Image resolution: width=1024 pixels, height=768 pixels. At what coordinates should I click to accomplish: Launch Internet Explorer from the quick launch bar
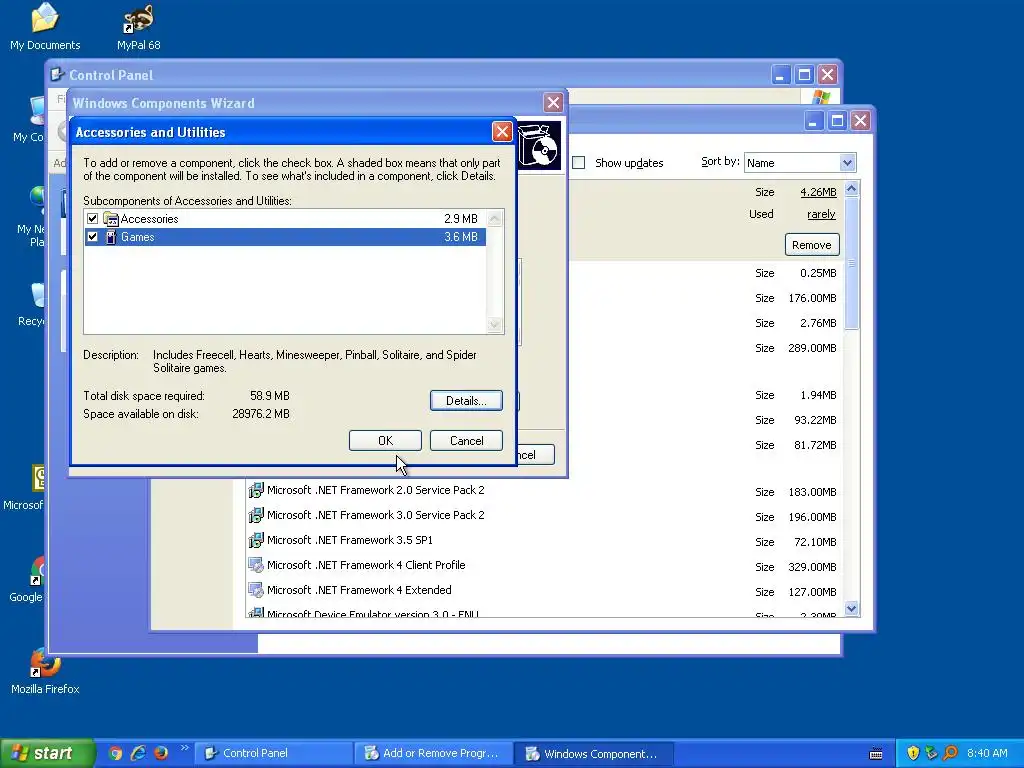coord(138,753)
